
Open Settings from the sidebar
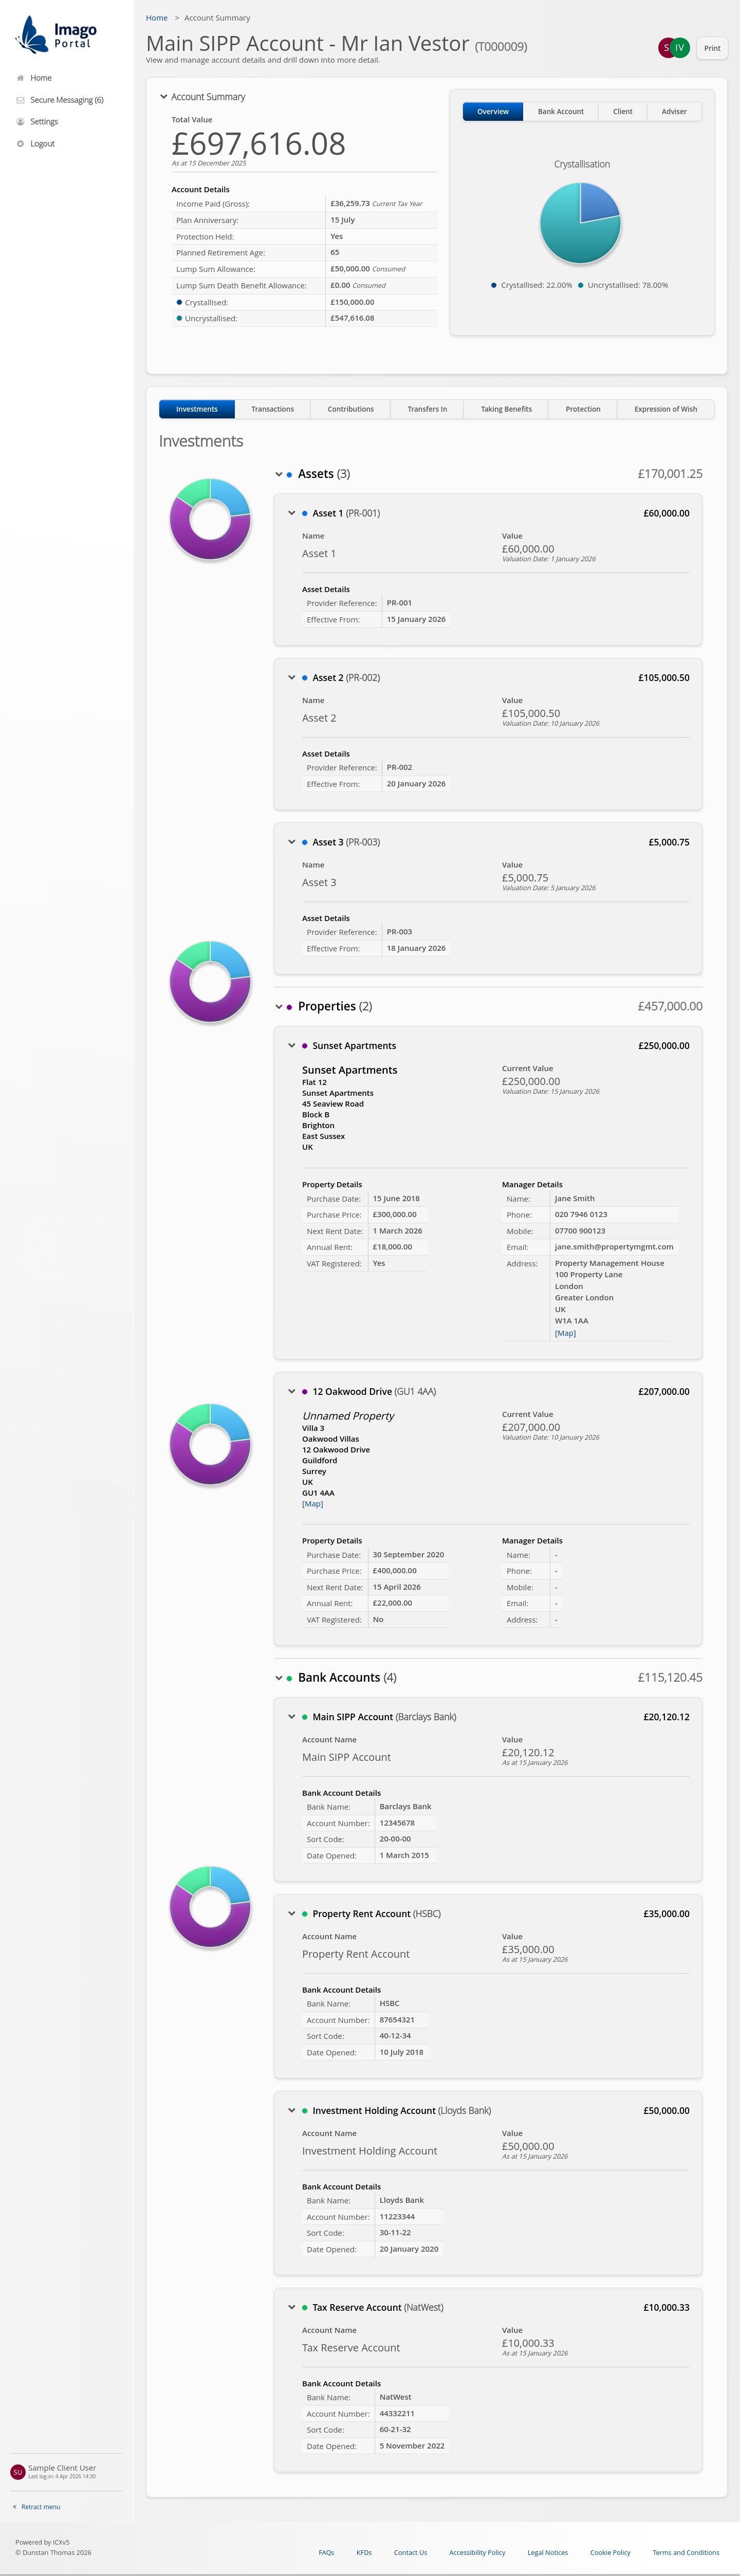[x=44, y=122]
